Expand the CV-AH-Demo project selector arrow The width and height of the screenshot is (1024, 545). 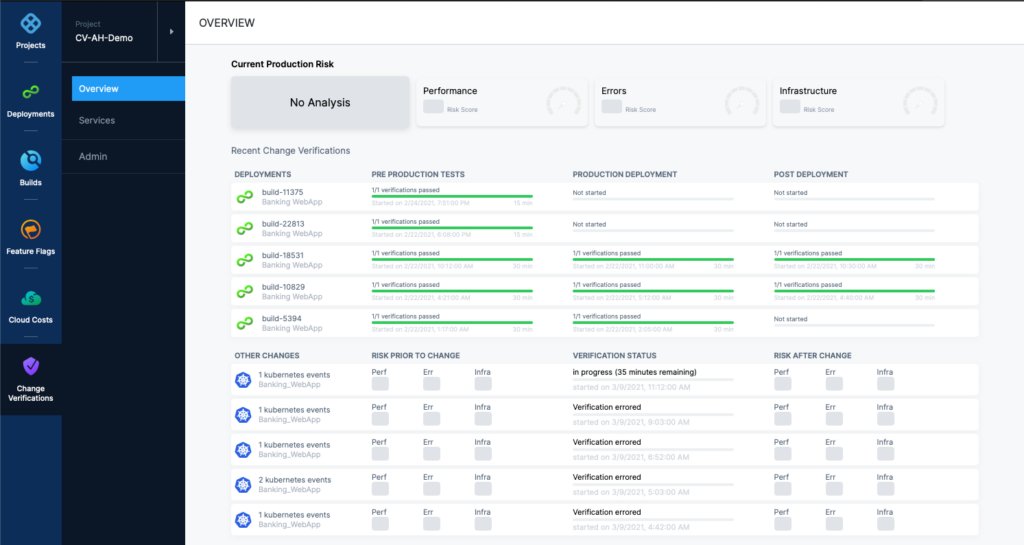172,31
